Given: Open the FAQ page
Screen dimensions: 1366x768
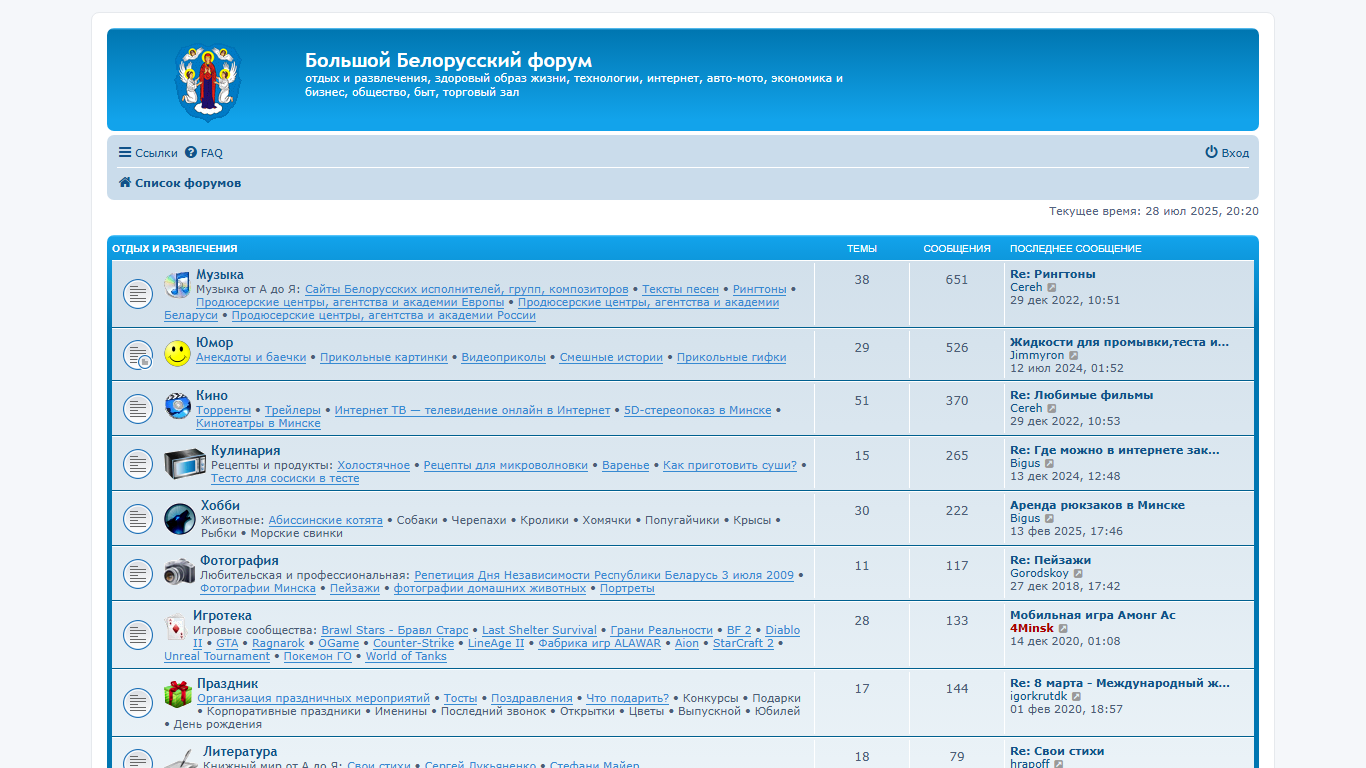Looking at the screenshot, I should [x=204, y=153].
